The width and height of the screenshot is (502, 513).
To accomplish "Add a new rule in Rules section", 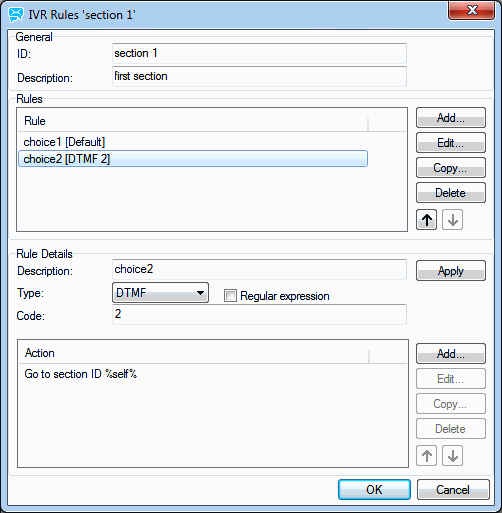I will click(451, 118).
